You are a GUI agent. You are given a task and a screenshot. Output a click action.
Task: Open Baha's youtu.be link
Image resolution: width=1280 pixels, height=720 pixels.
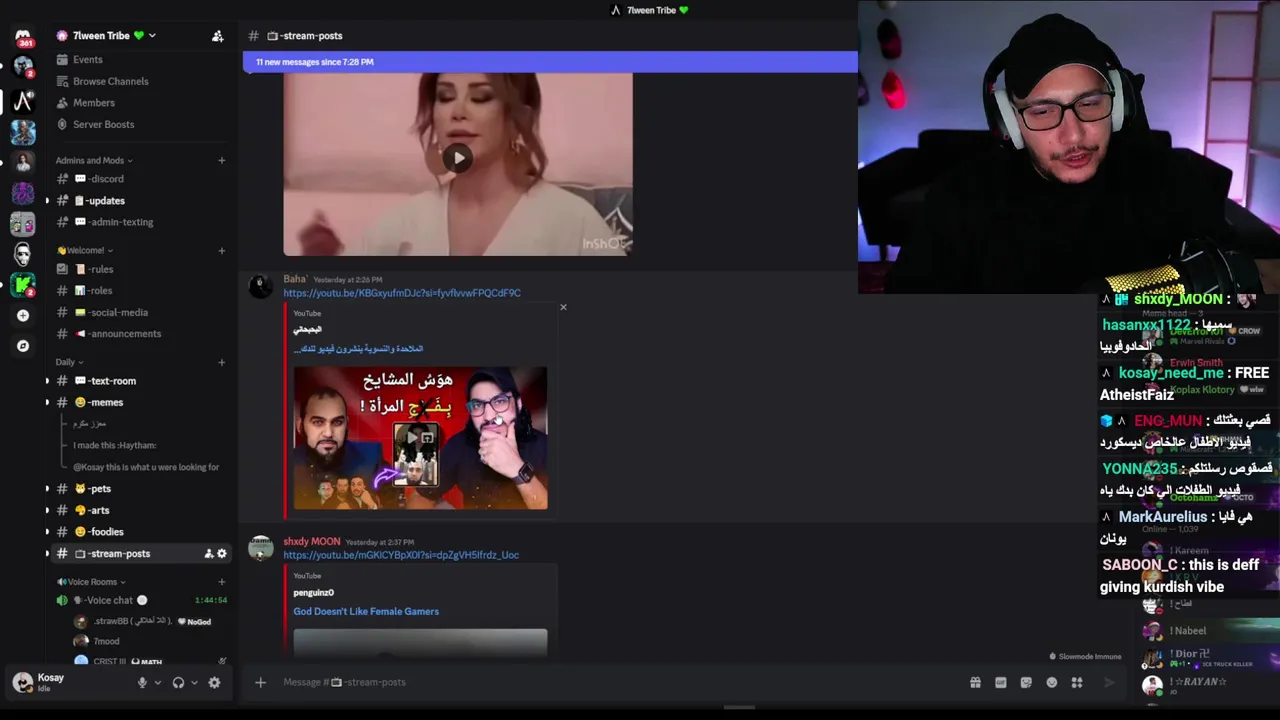coord(402,293)
